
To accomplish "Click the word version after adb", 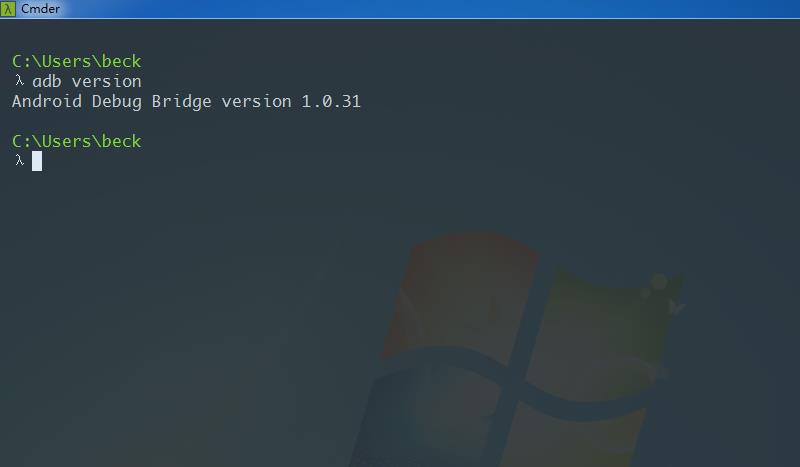I will coord(107,81).
